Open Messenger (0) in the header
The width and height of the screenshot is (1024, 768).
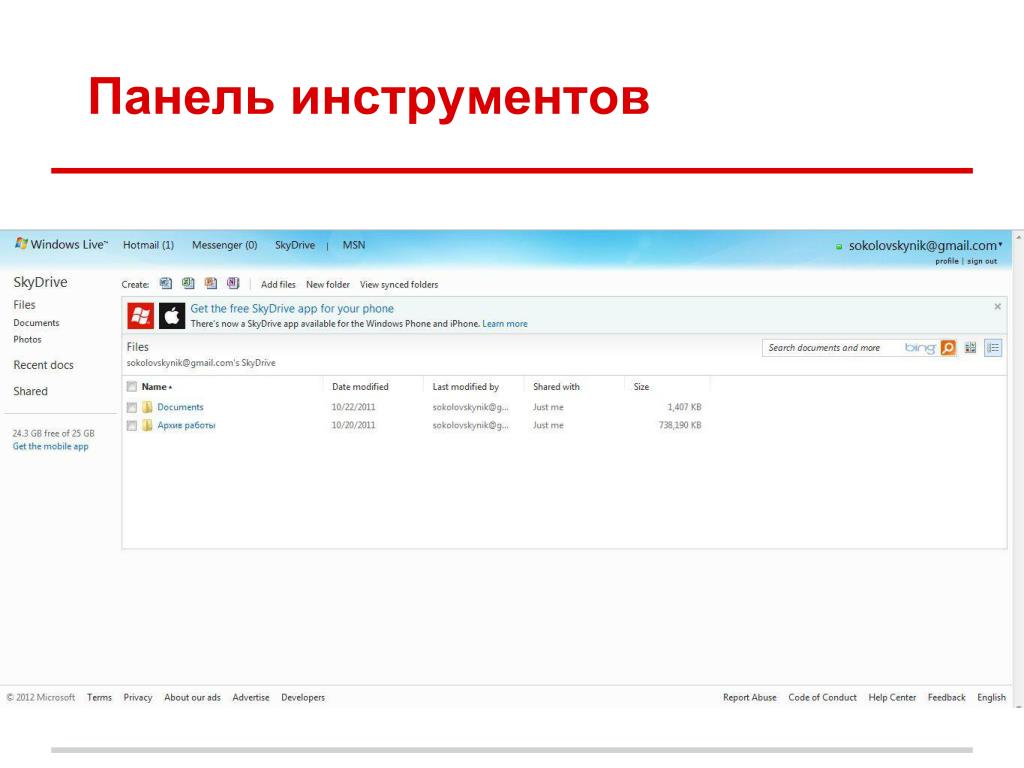click(225, 245)
